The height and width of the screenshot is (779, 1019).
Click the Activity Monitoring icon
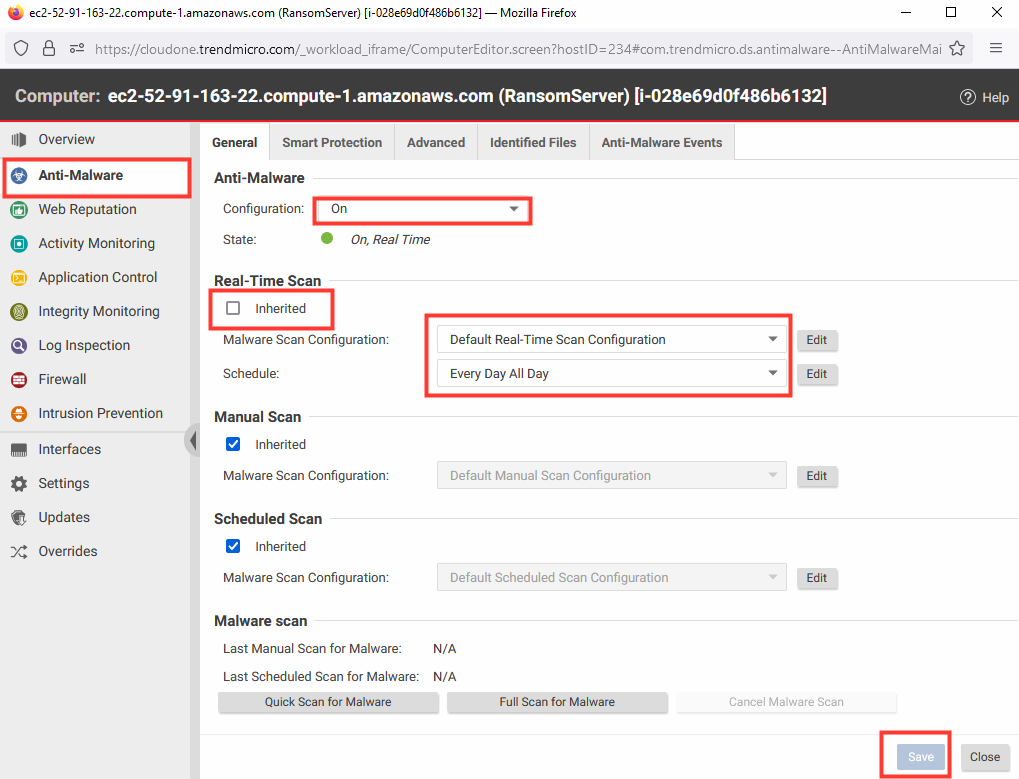pyautogui.click(x=19, y=244)
